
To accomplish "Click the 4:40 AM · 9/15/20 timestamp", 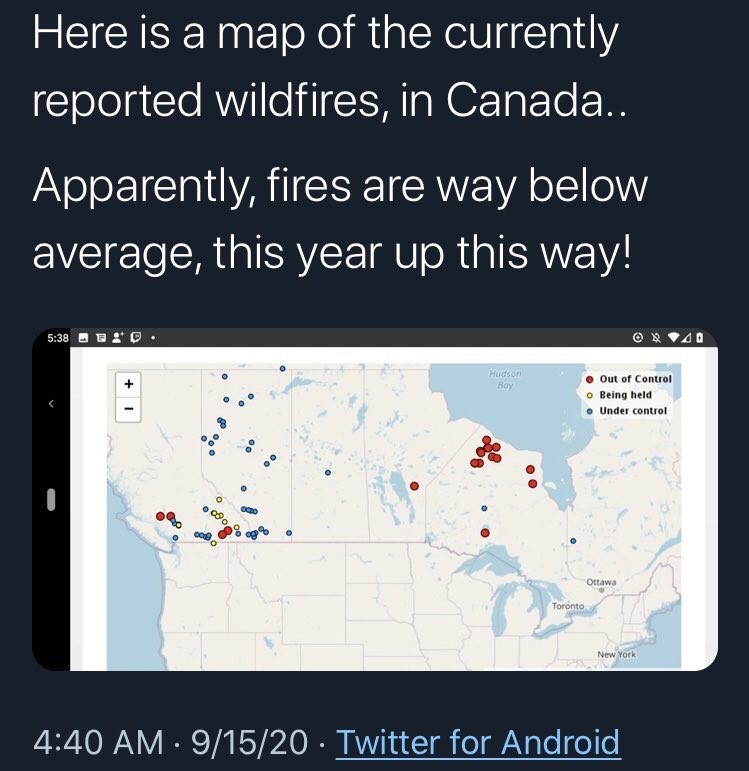I will [x=171, y=741].
